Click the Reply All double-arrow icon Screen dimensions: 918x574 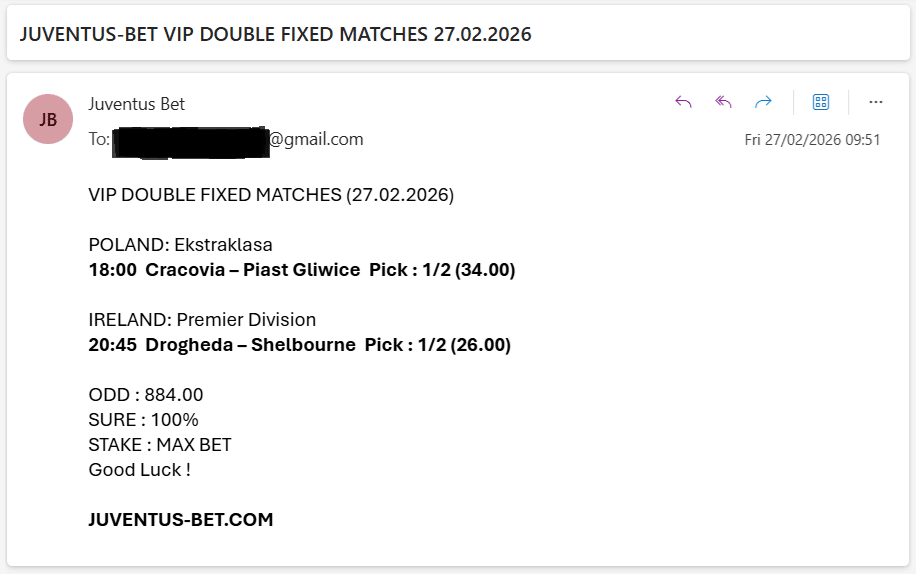click(x=724, y=102)
